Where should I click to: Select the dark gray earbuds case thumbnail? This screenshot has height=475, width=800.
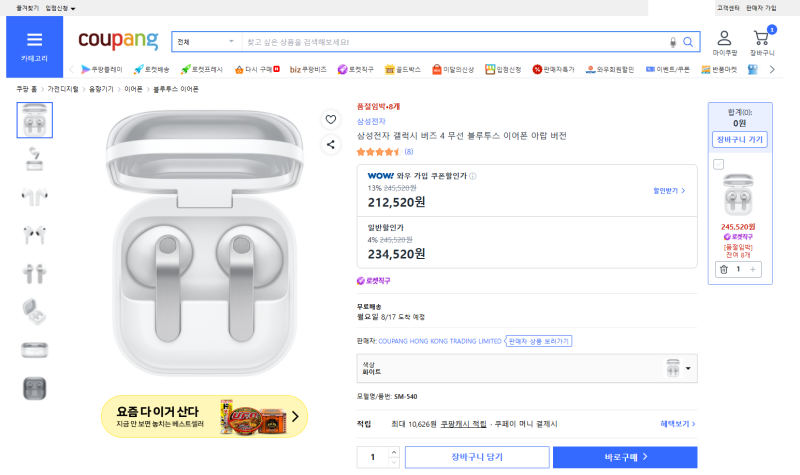coord(35,388)
